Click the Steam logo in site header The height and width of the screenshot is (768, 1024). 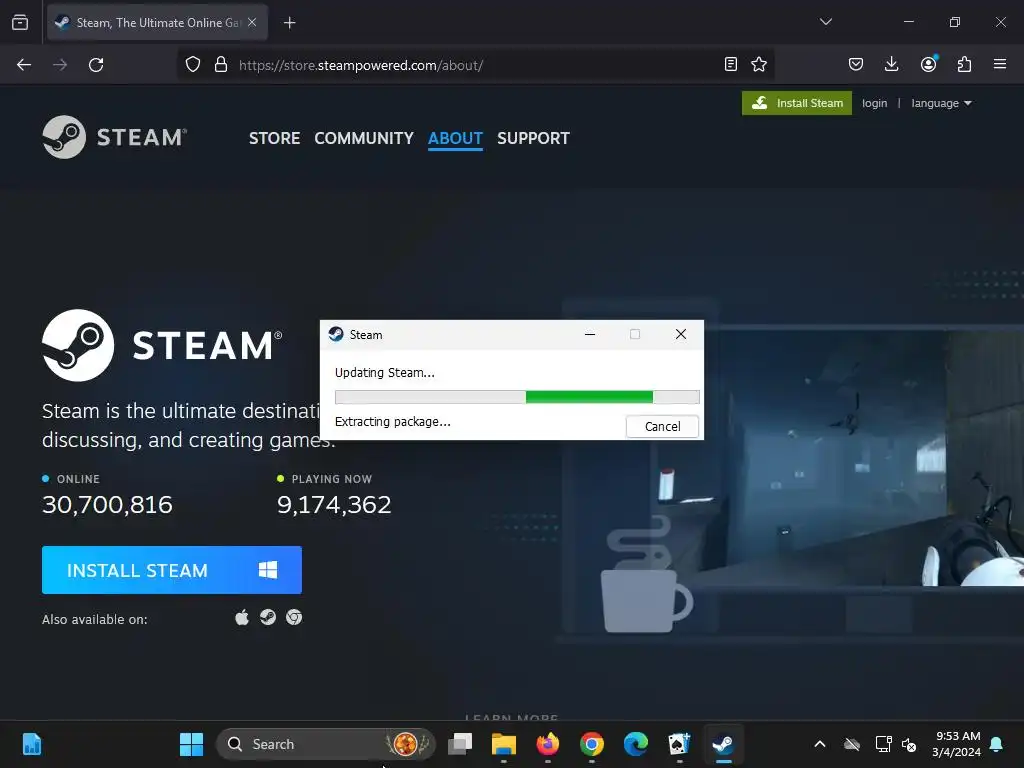pos(115,137)
